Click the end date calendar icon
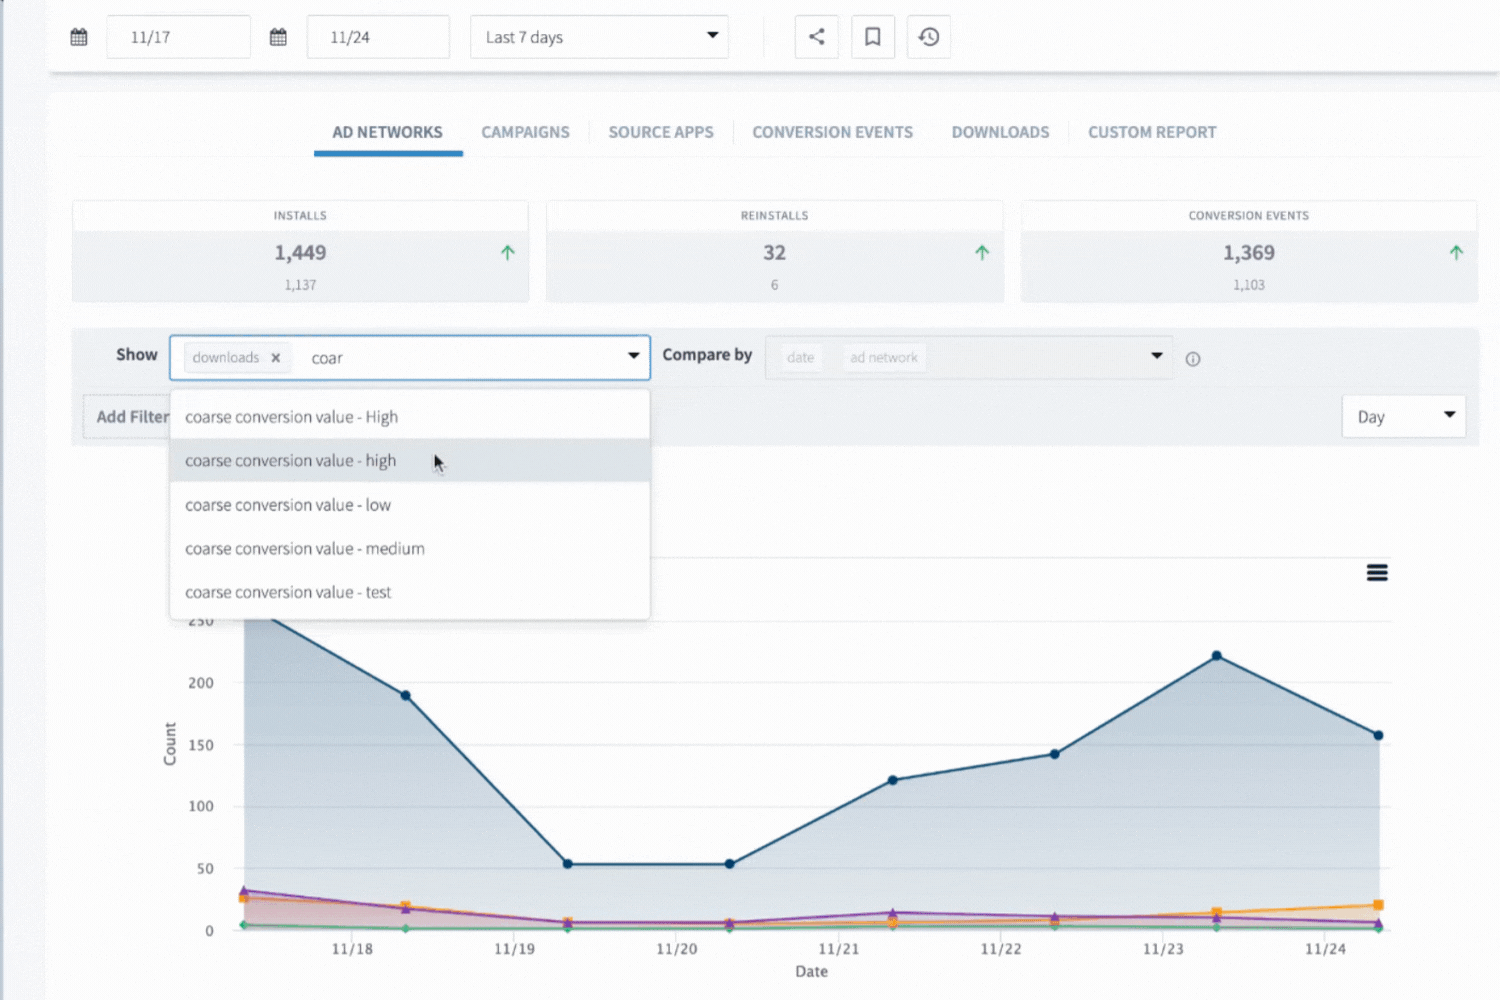 (x=278, y=37)
